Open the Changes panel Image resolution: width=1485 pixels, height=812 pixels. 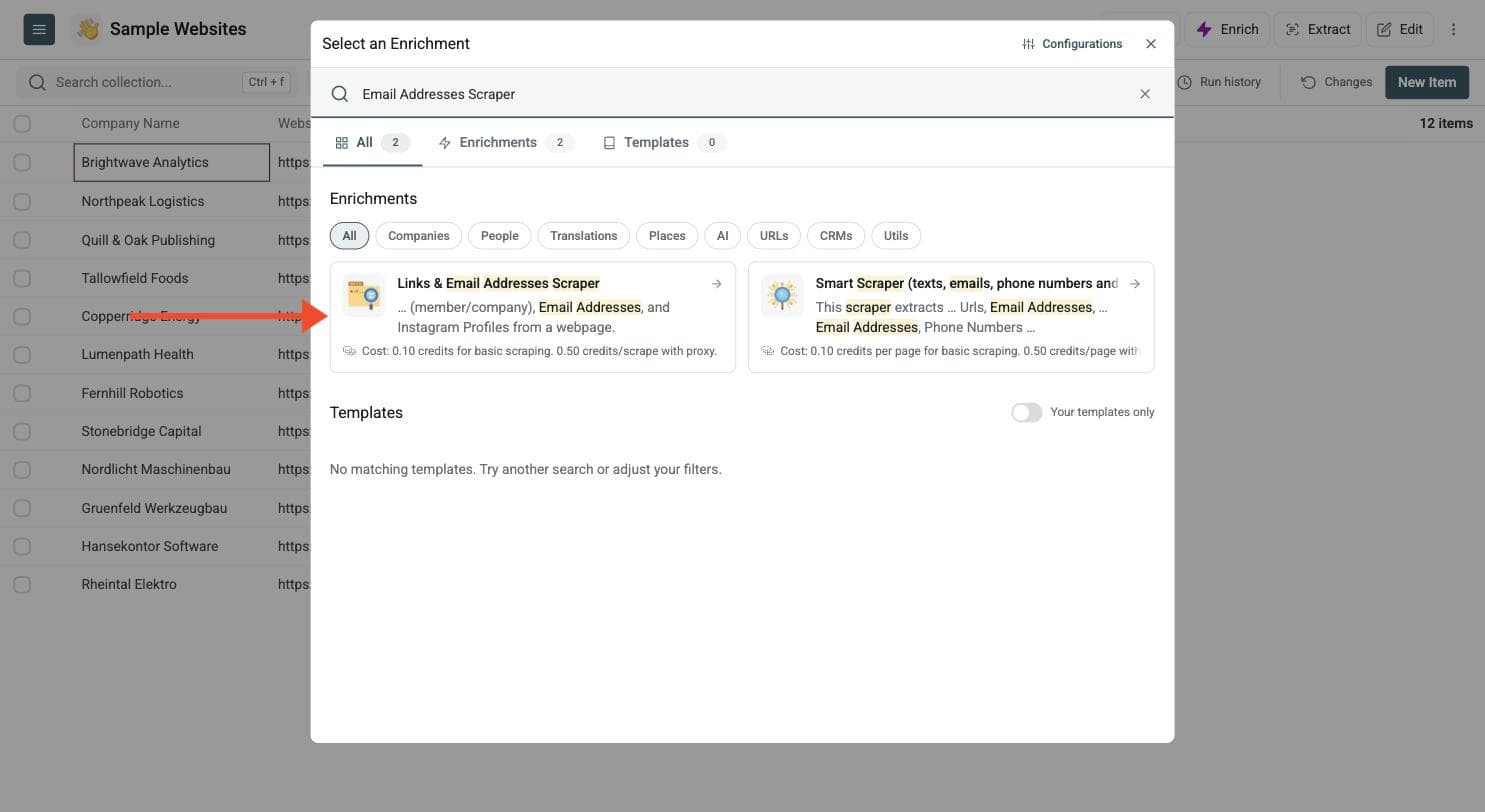tap(1336, 82)
